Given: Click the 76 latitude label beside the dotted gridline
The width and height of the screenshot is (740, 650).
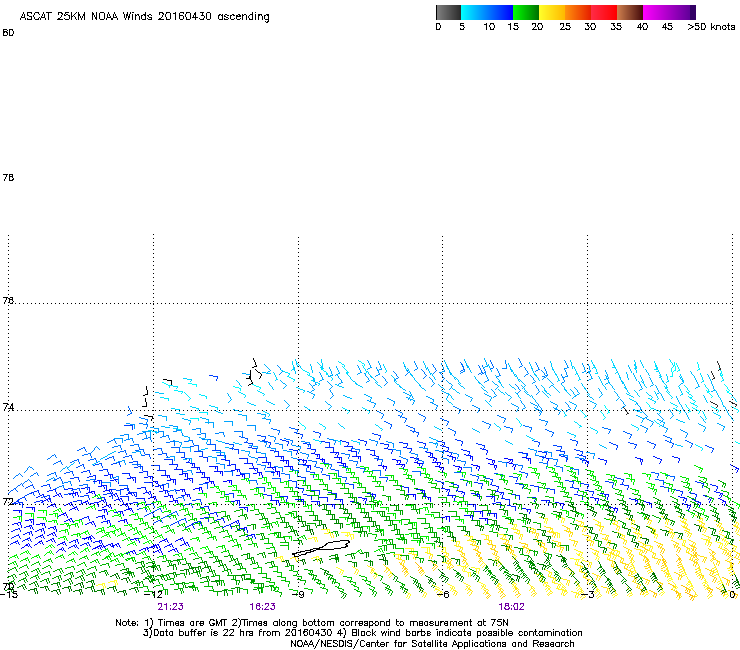Looking at the screenshot, I should pos(8,301).
